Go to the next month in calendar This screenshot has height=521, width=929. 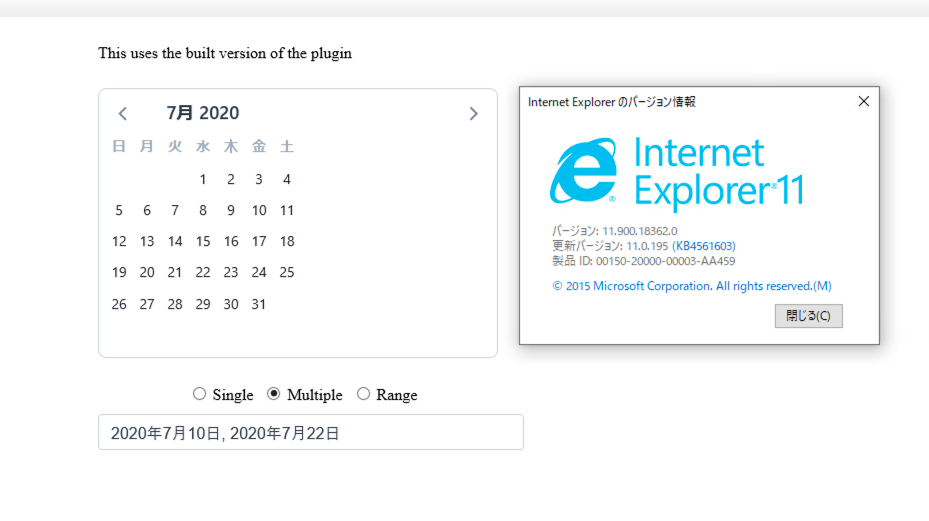point(473,113)
